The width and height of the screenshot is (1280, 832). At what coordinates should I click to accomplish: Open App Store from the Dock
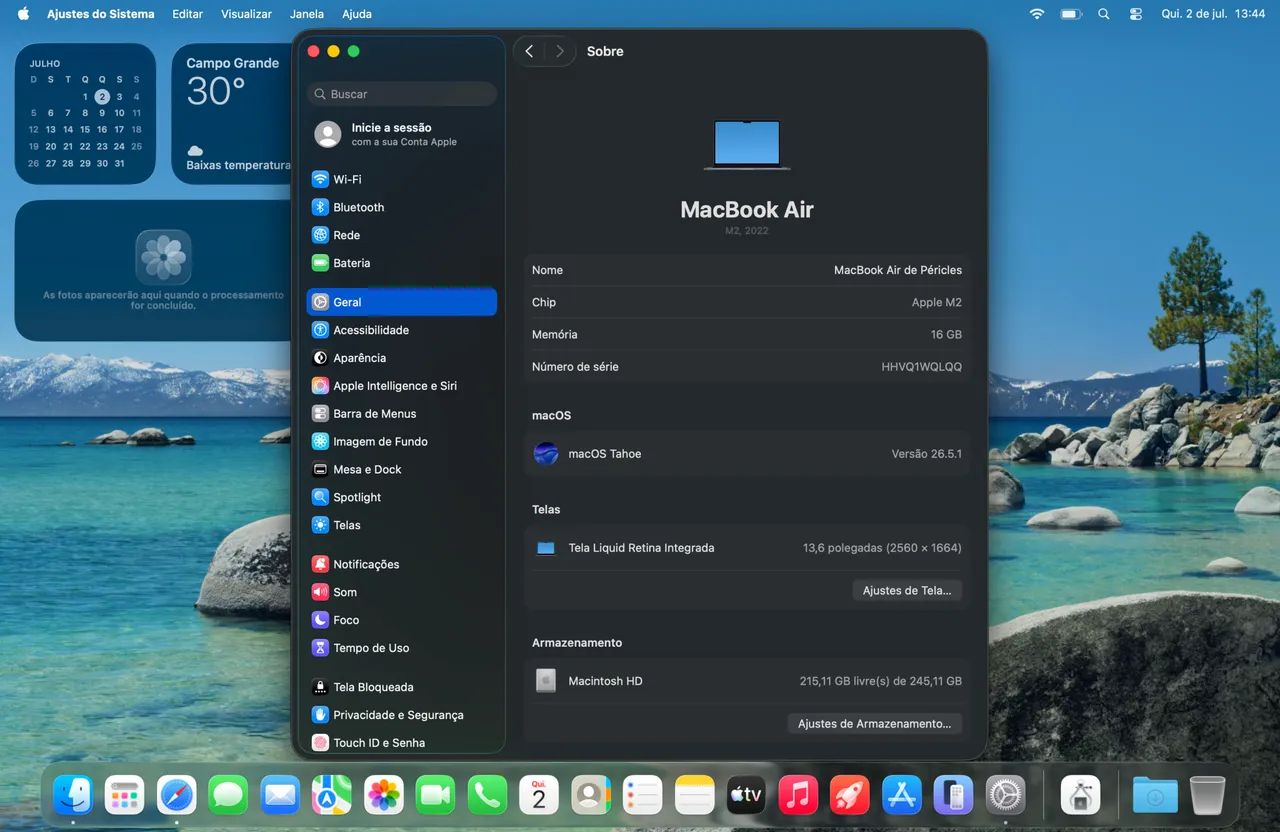[x=902, y=796]
